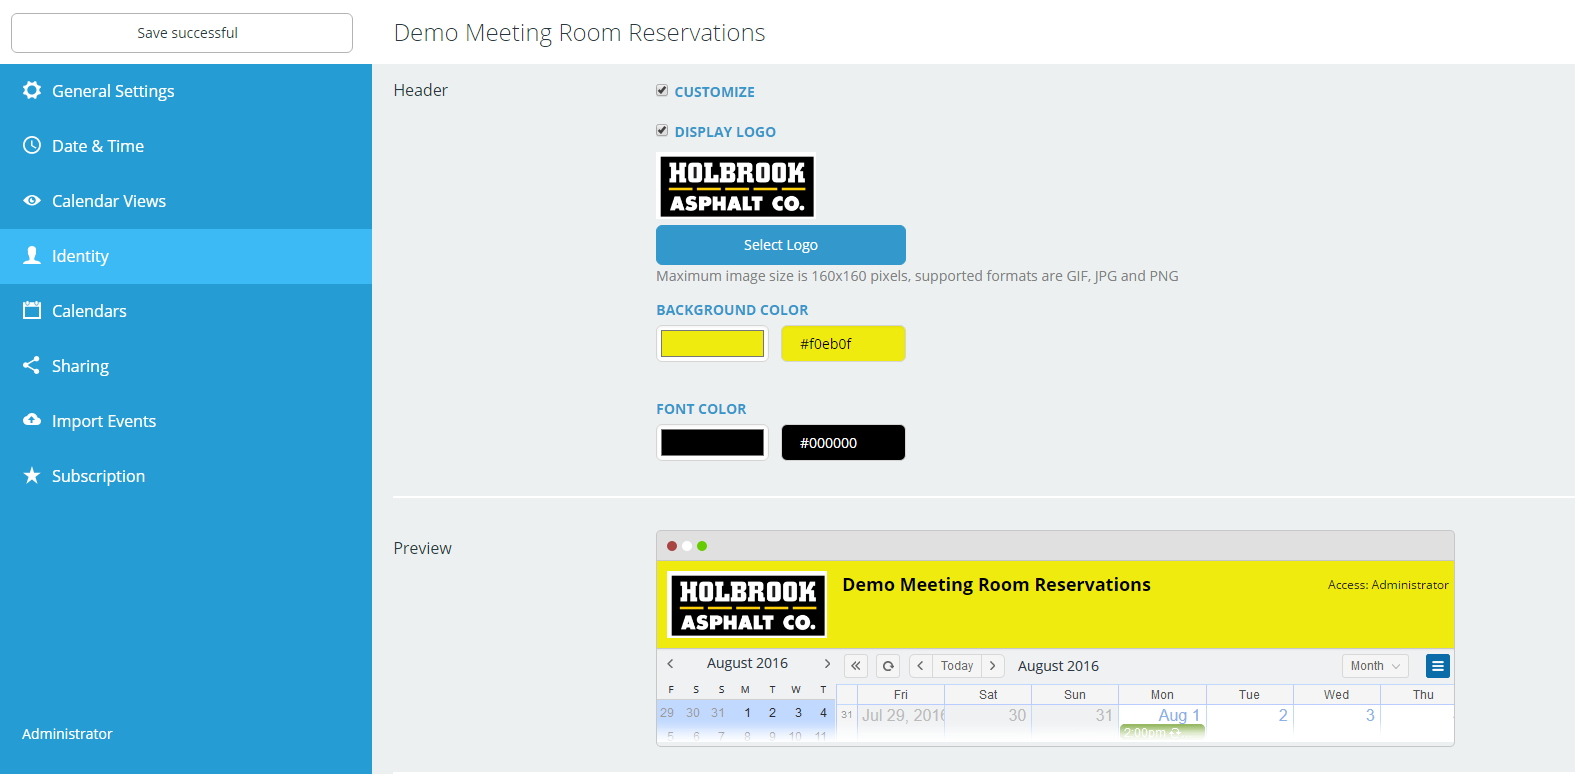The width and height of the screenshot is (1575, 774).
Task: Click the DISPLAY LOGO label link
Action: [725, 132]
